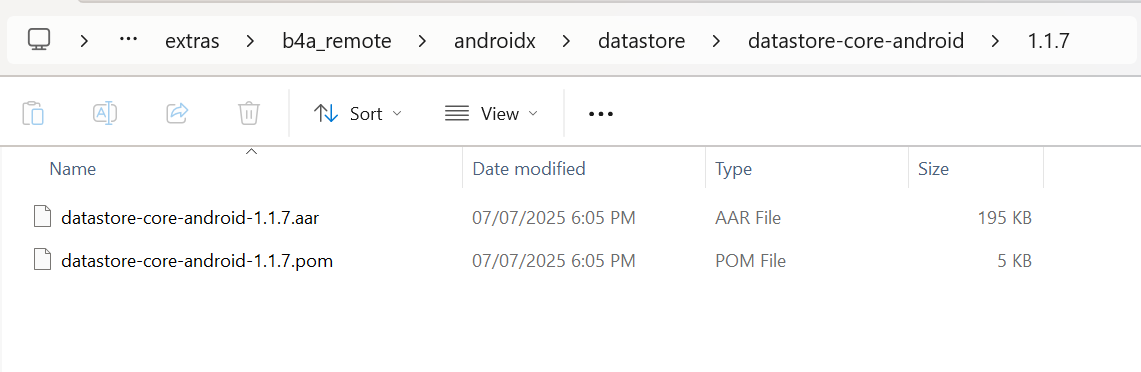Screen dimensions: 1141x372
Task: Expand chevron after b4a_remote breadcrumb
Action: tap(423, 41)
